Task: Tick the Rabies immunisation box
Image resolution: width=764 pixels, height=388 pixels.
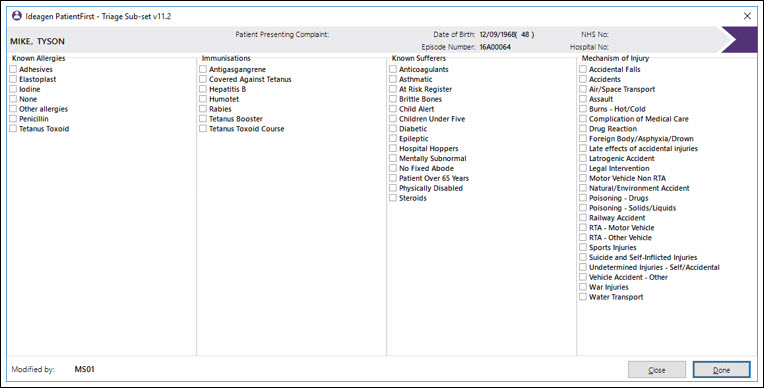Action: pyautogui.click(x=203, y=109)
